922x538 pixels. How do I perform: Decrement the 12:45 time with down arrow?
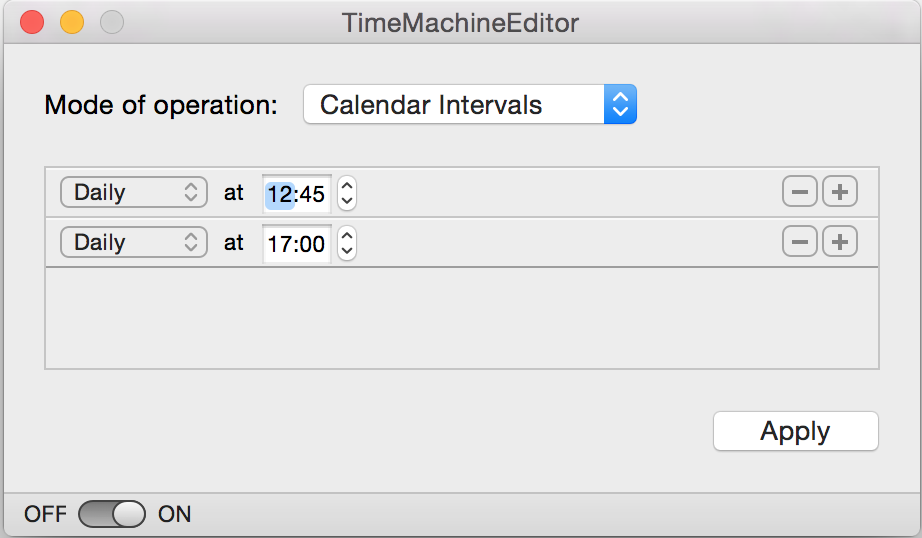(x=347, y=200)
